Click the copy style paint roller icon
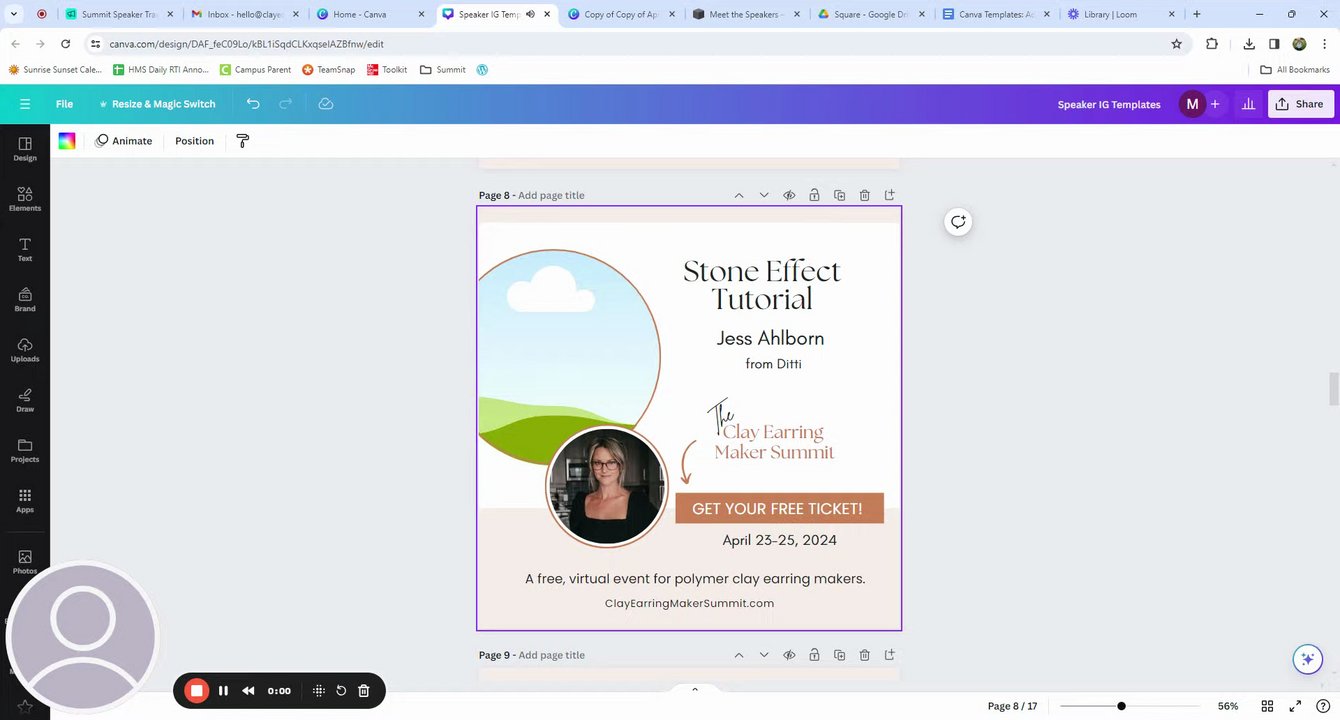This screenshot has height=720, width=1340. pyautogui.click(x=242, y=141)
